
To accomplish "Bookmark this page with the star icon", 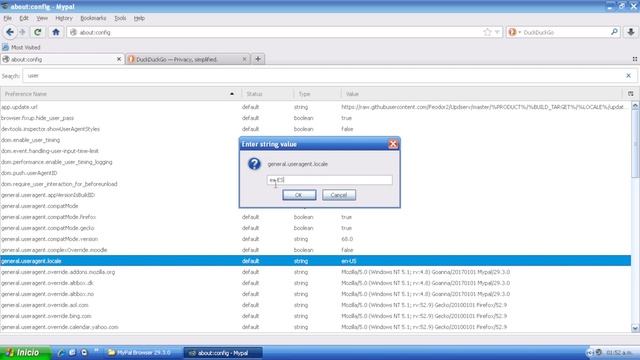I will [x=487, y=32].
